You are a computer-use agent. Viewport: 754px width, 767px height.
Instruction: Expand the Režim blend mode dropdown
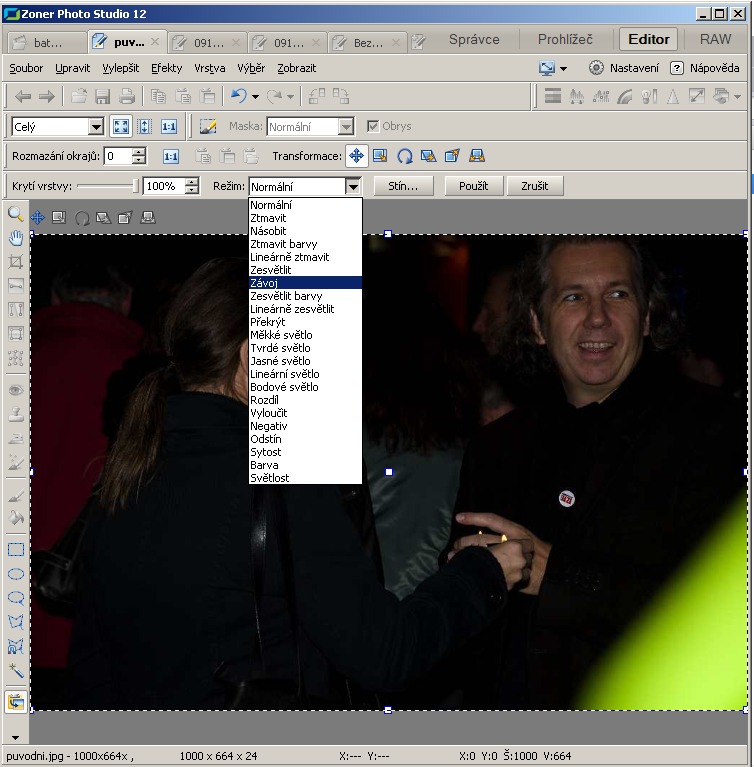(352, 186)
